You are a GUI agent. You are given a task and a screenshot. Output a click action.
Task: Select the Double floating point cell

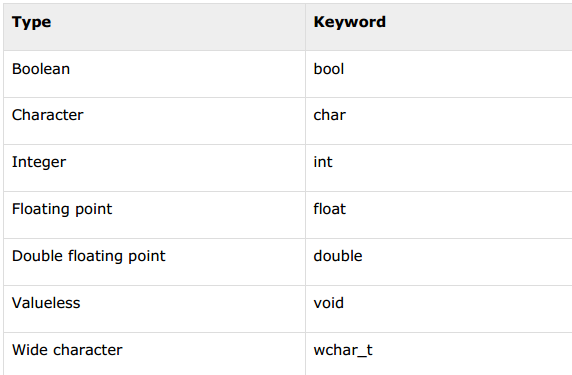pos(154,262)
